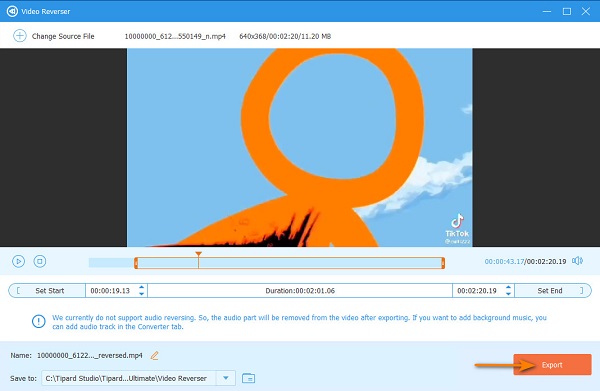Minimize the Video Reverser window

[547, 11]
